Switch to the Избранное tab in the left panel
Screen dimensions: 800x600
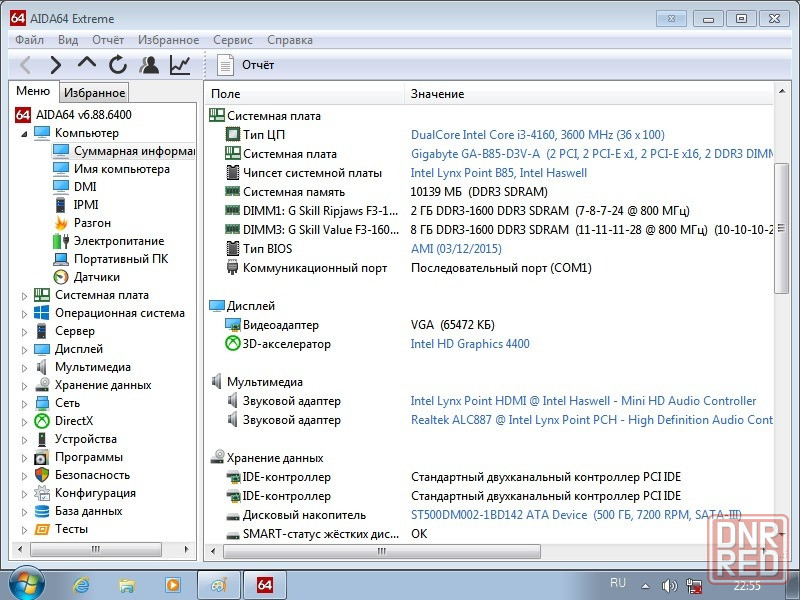(94, 93)
